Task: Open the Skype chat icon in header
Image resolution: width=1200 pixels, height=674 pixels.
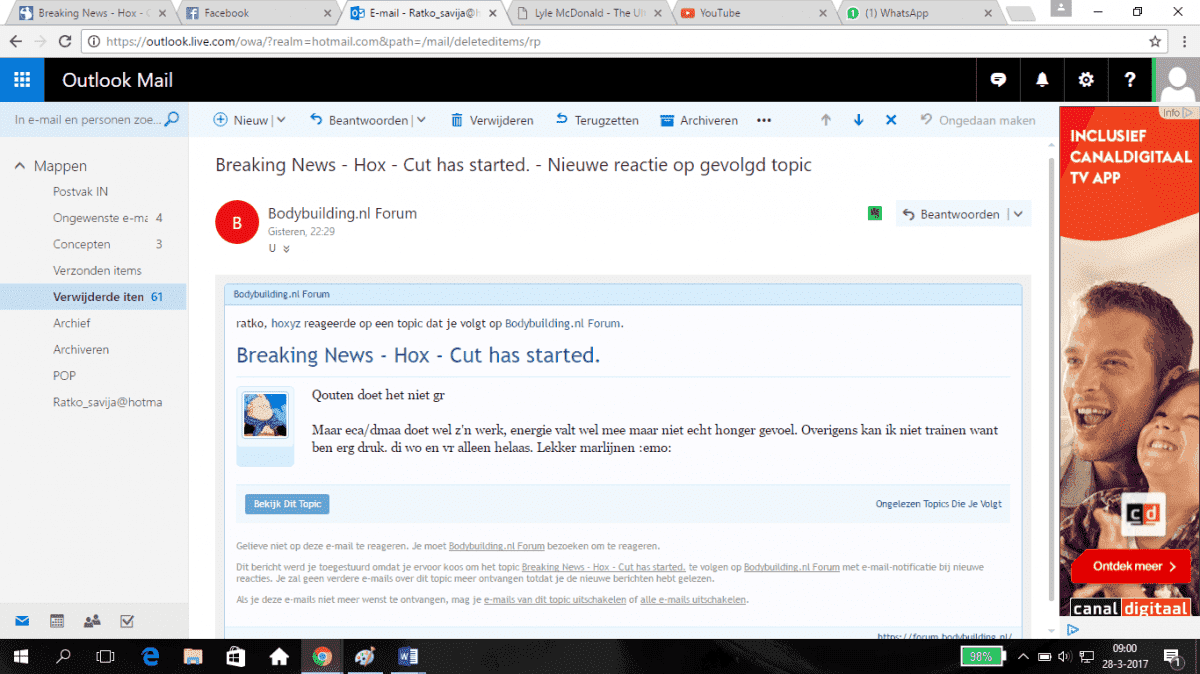Action: [998, 80]
